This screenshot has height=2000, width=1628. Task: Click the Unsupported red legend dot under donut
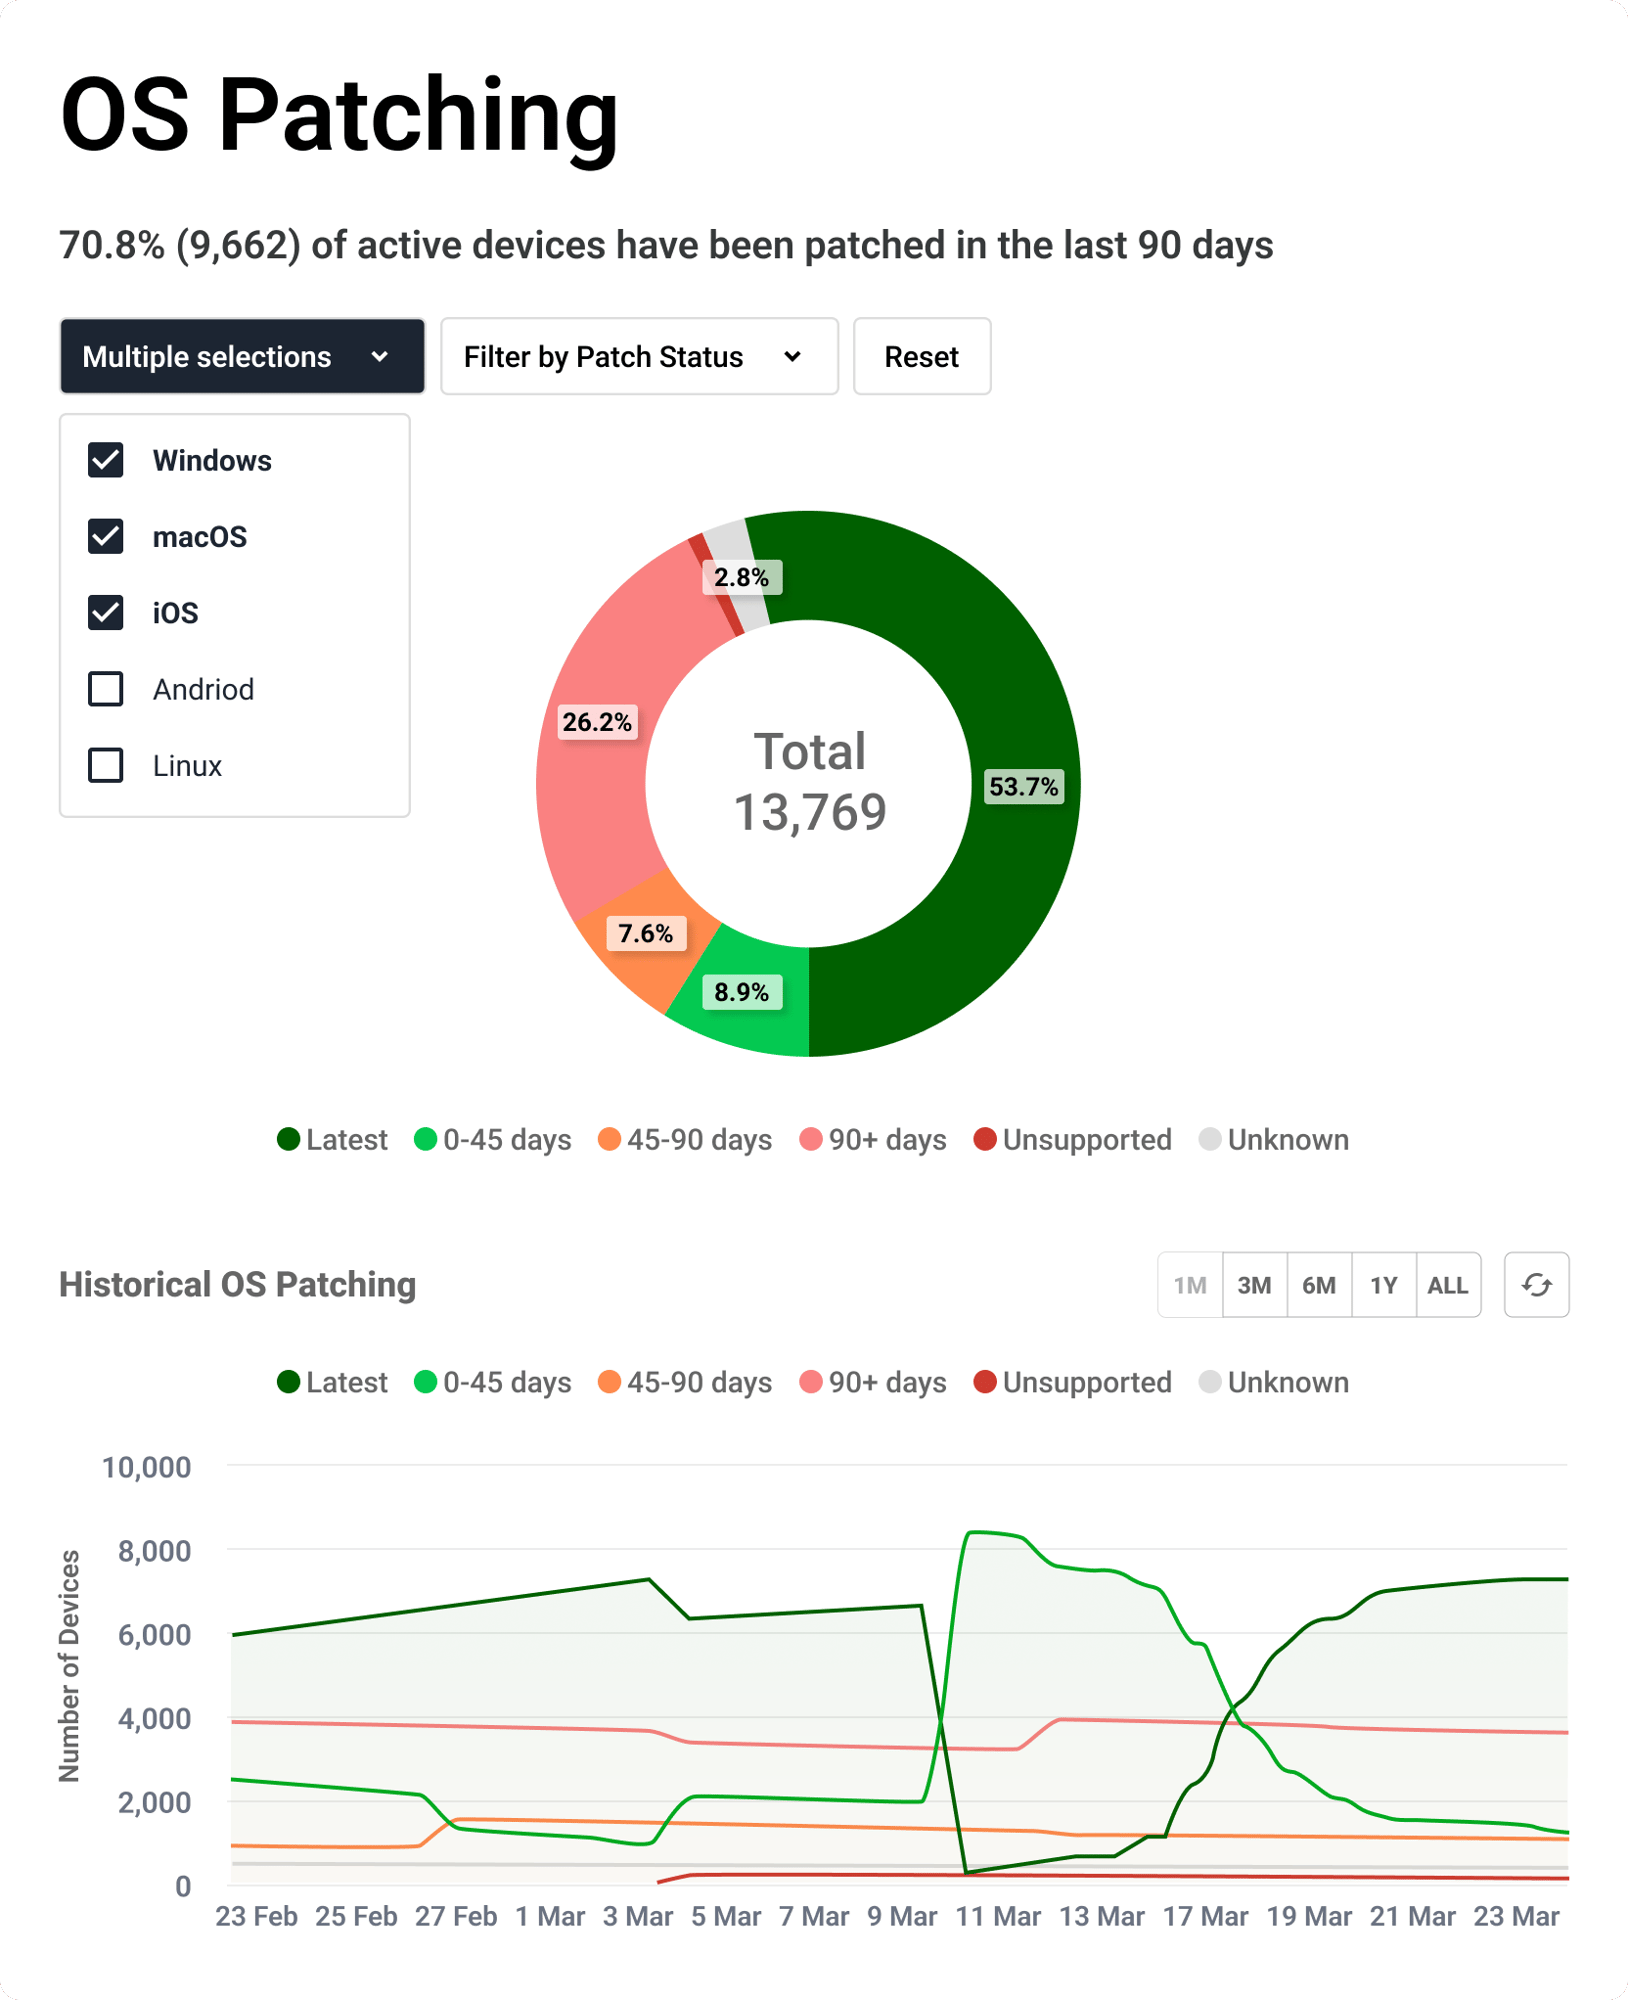coord(985,1139)
